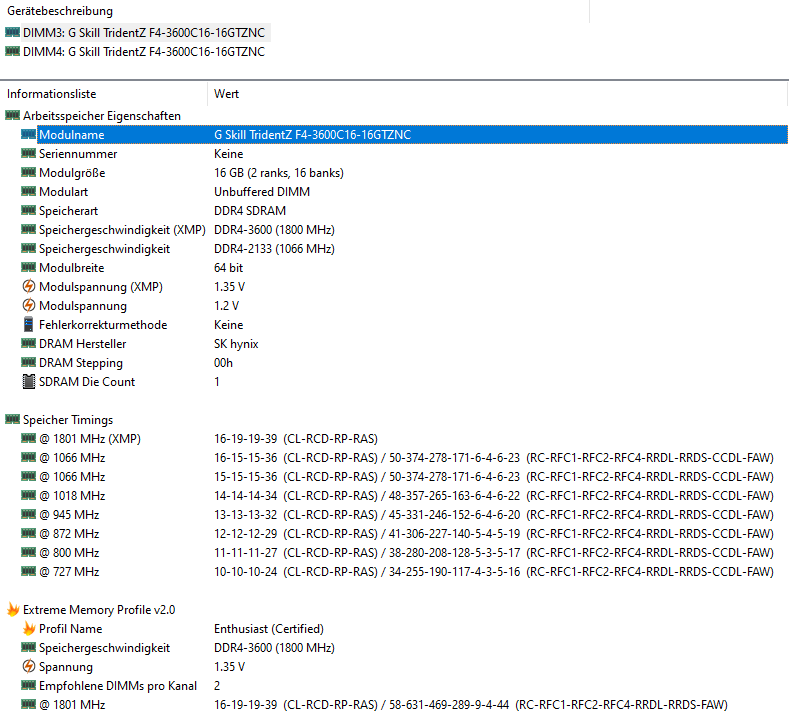Click the icon beside Seriennummer
The width and height of the screenshot is (789, 725).
click(x=29, y=153)
